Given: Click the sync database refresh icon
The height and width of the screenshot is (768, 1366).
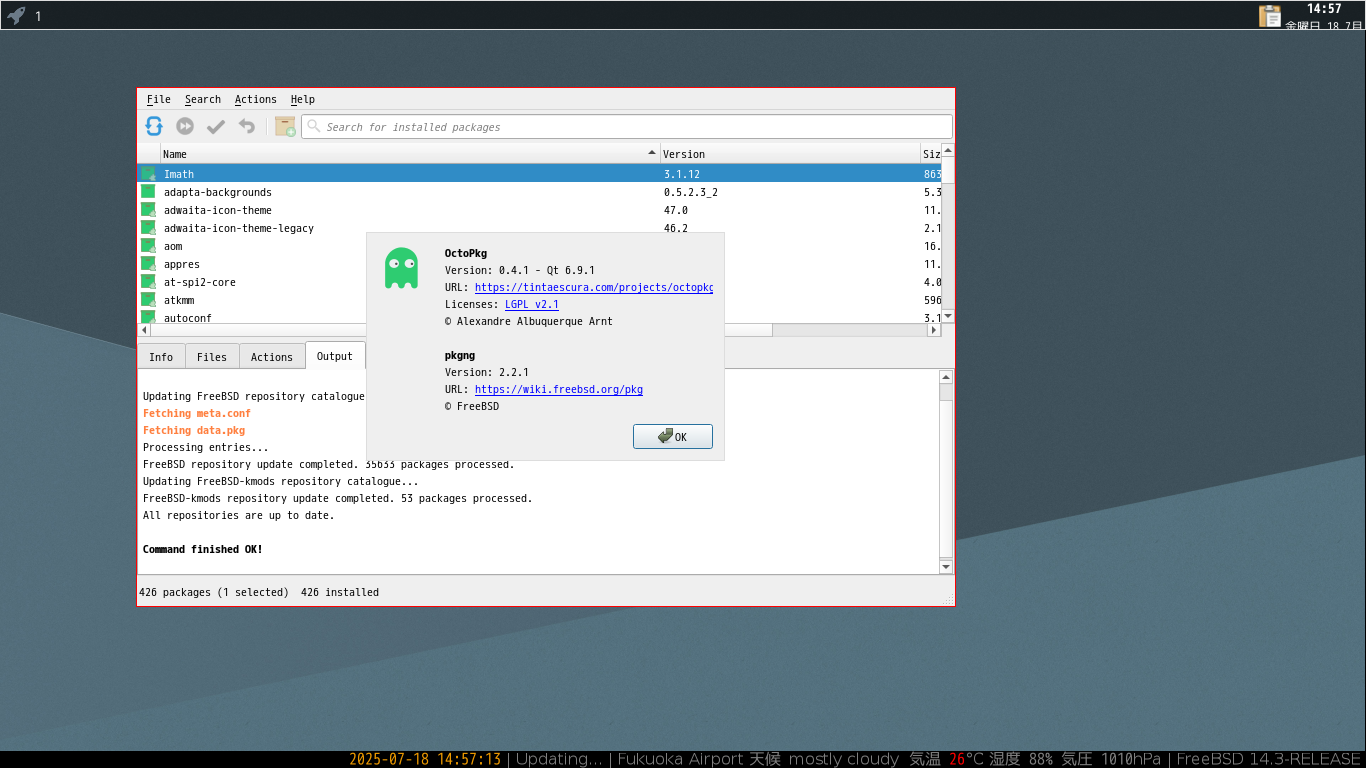Looking at the screenshot, I should pyautogui.click(x=154, y=126).
